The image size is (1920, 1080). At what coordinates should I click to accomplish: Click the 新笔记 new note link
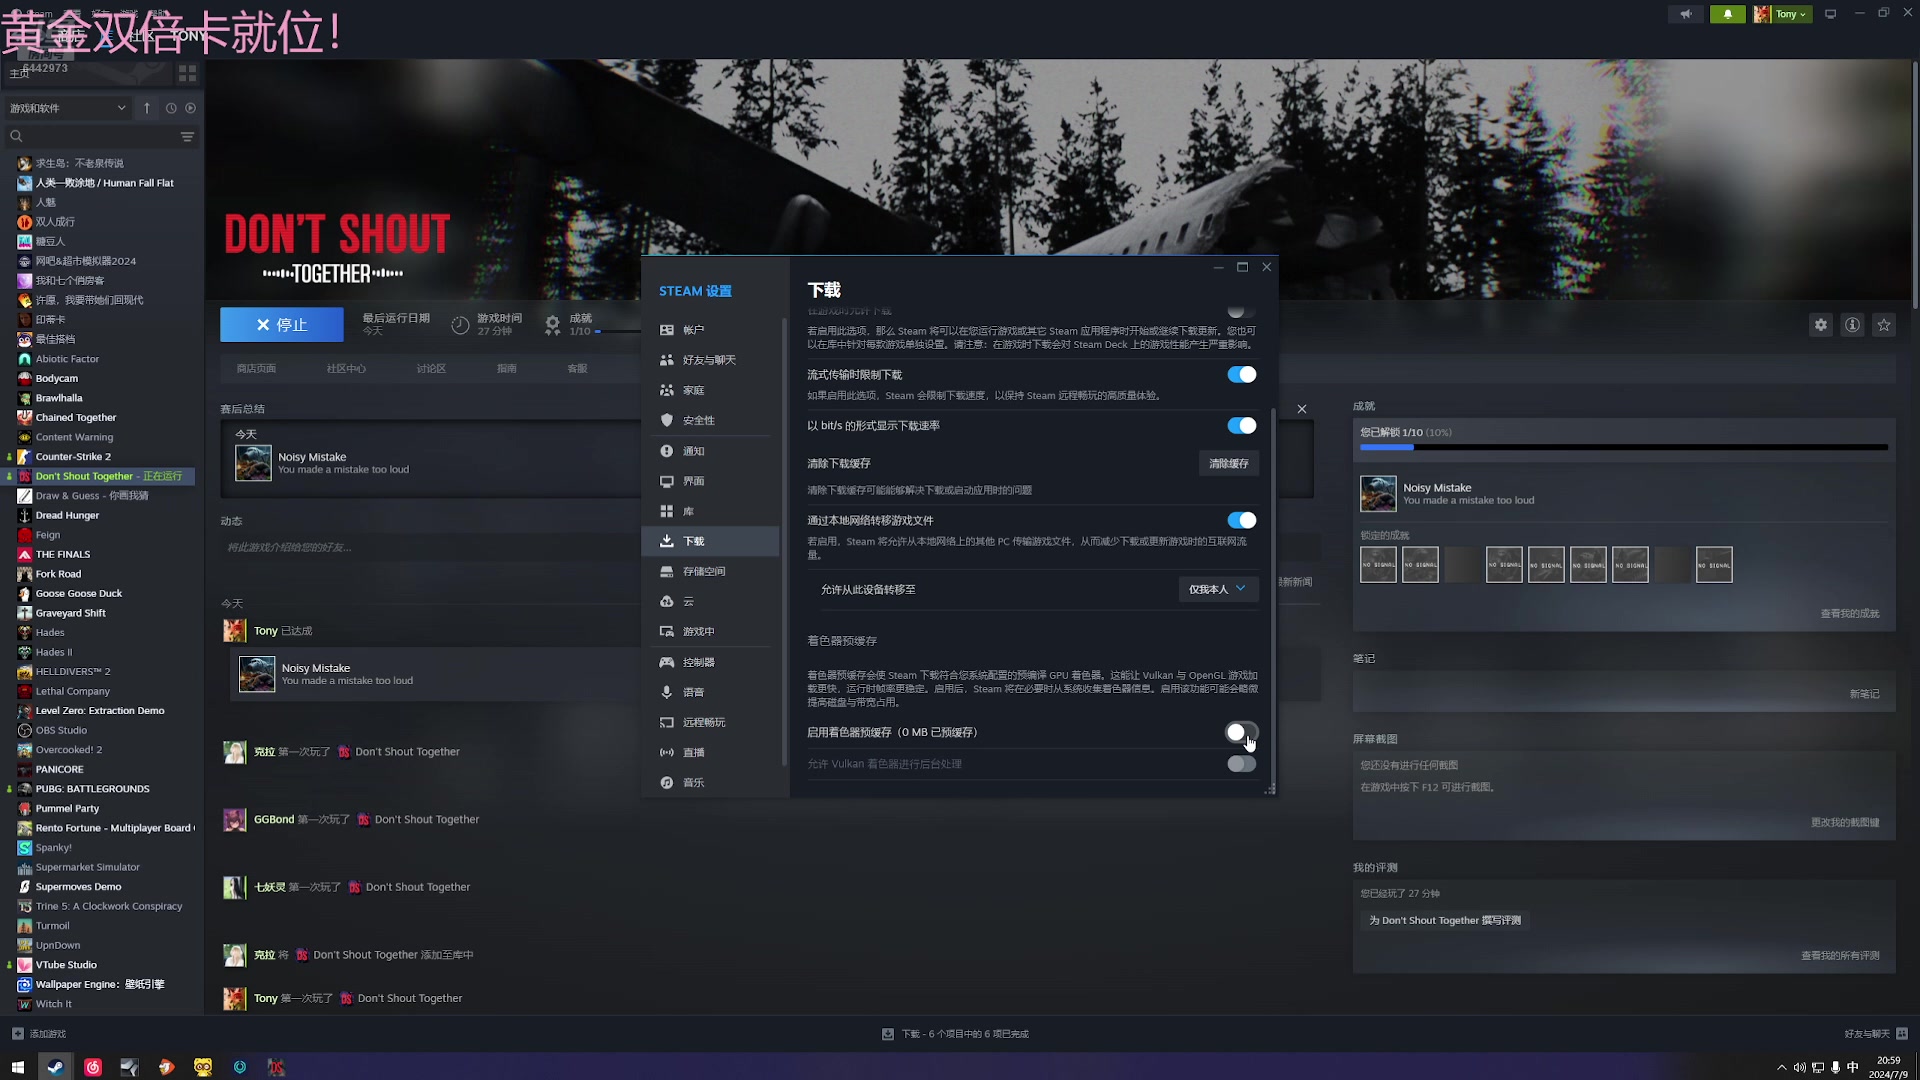(x=1864, y=693)
